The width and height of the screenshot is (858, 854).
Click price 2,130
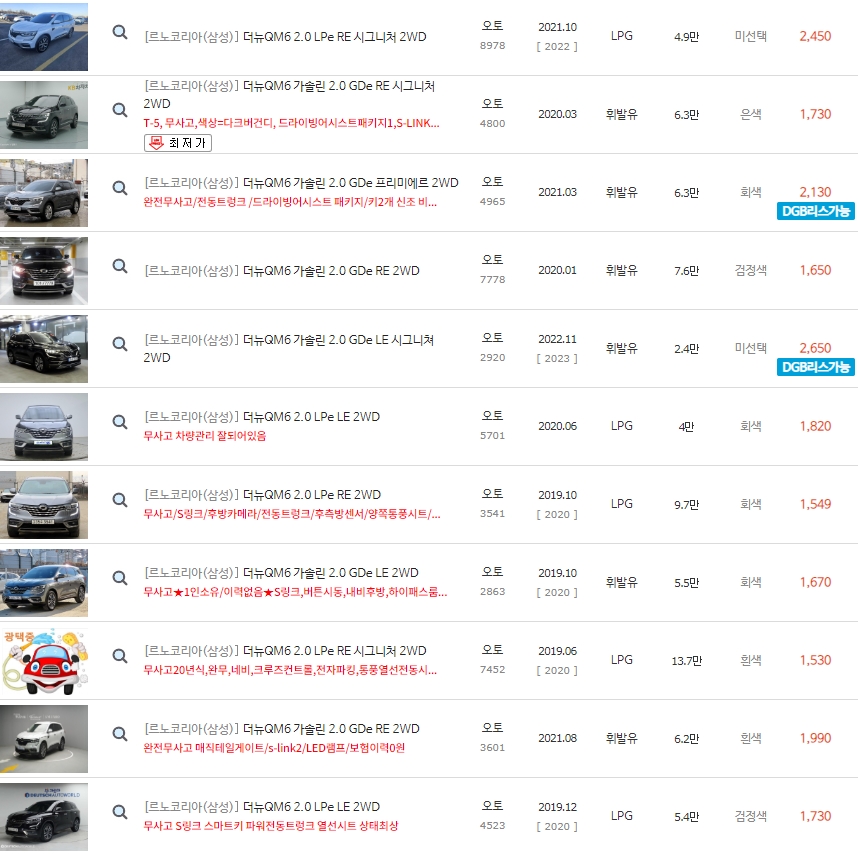pyautogui.click(x=815, y=192)
